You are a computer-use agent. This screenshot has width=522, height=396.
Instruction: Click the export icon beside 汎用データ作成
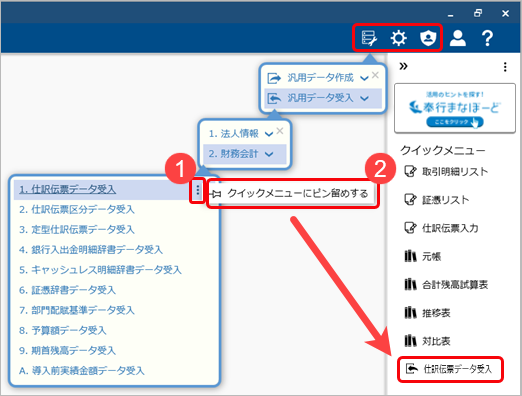tap(274, 78)
